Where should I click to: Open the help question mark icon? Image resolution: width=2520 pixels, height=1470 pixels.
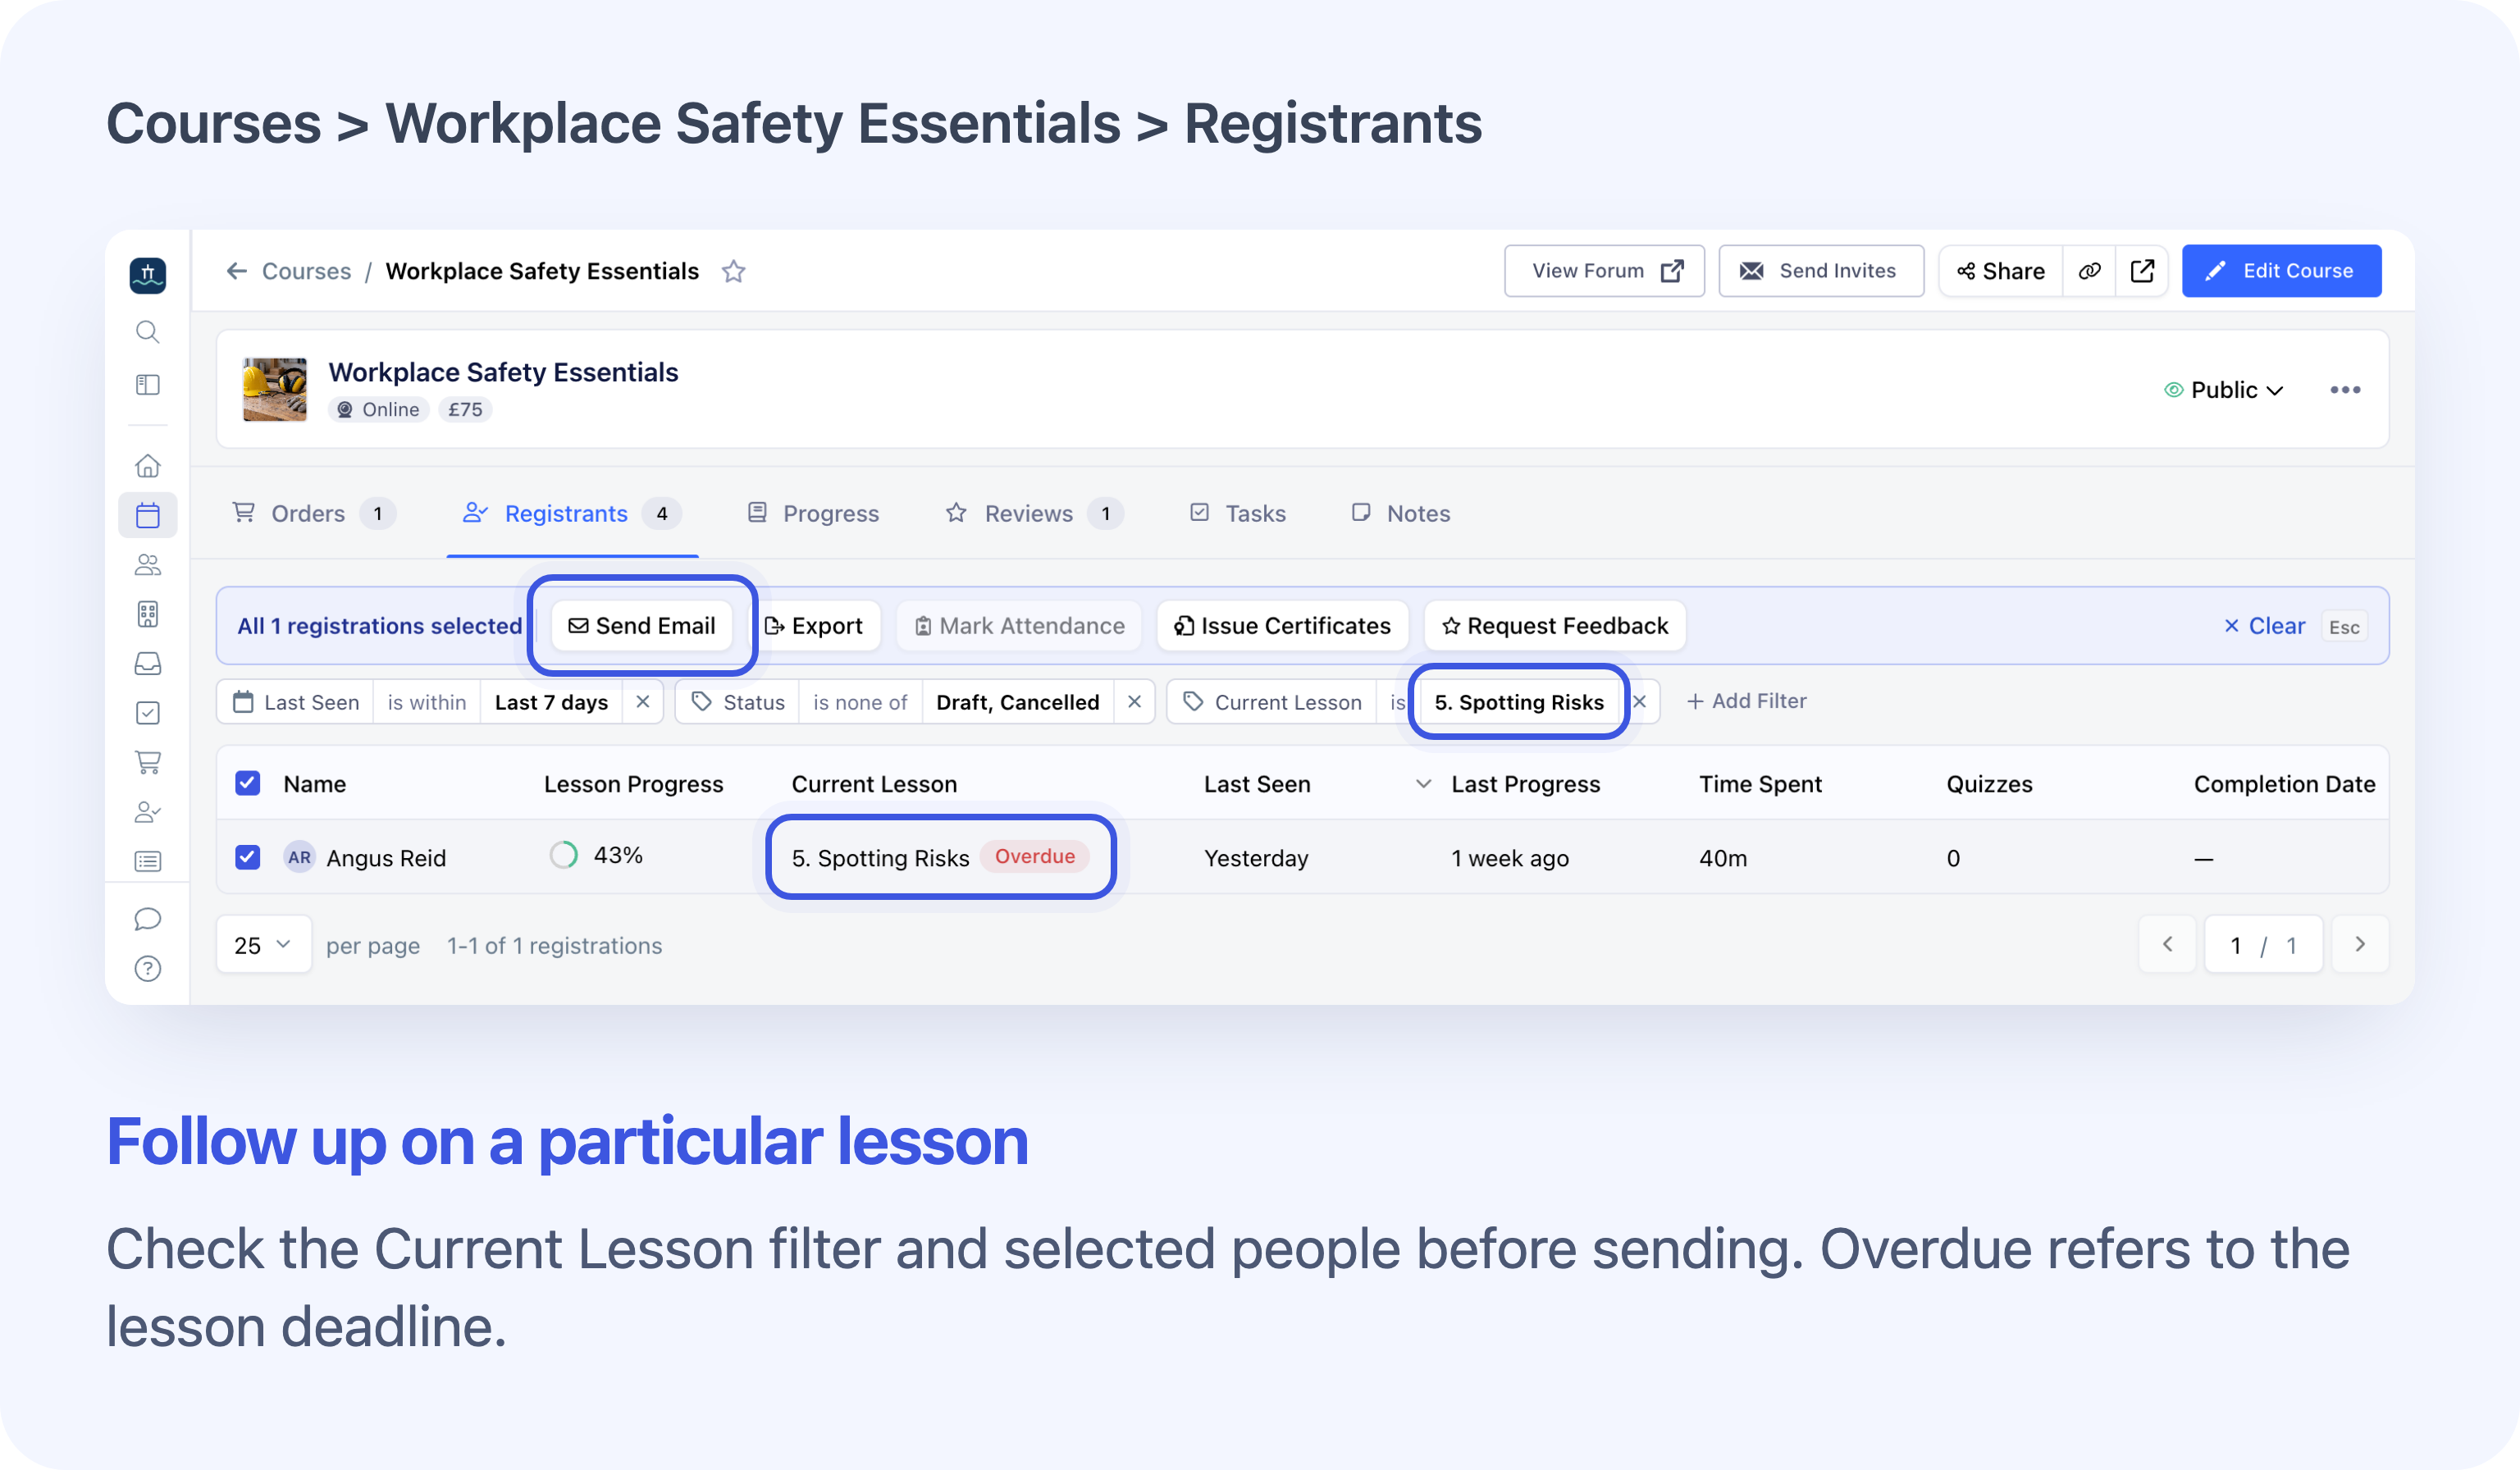[x=147, y=968]
